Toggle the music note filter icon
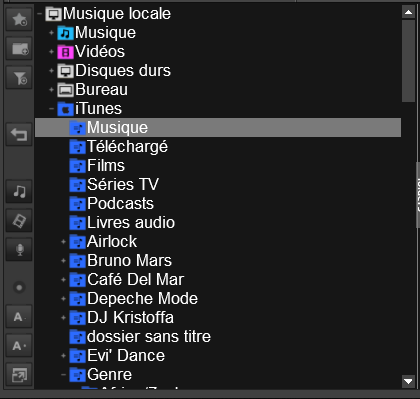The width and height of the screenshot is (420, 399). pos(19,192)
